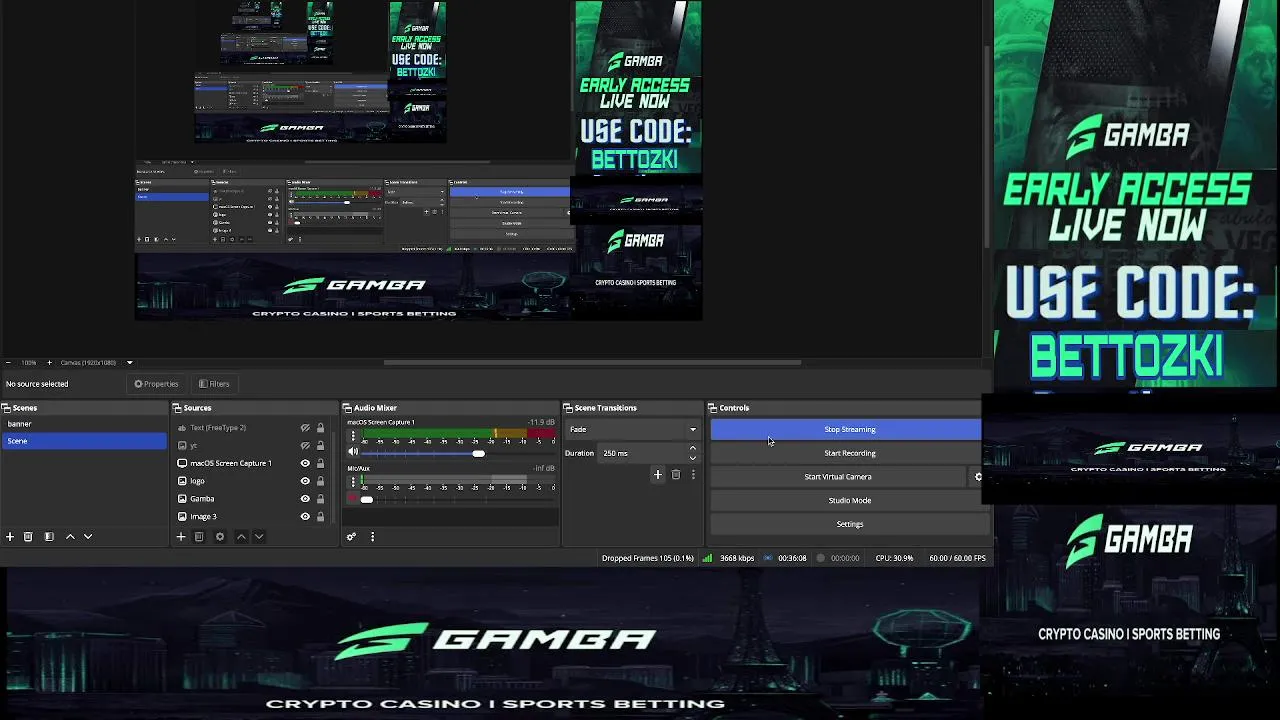Open Canvas scaling dropdown arrow
This screenshot has width=1280, height=720.
pos(129,362)
